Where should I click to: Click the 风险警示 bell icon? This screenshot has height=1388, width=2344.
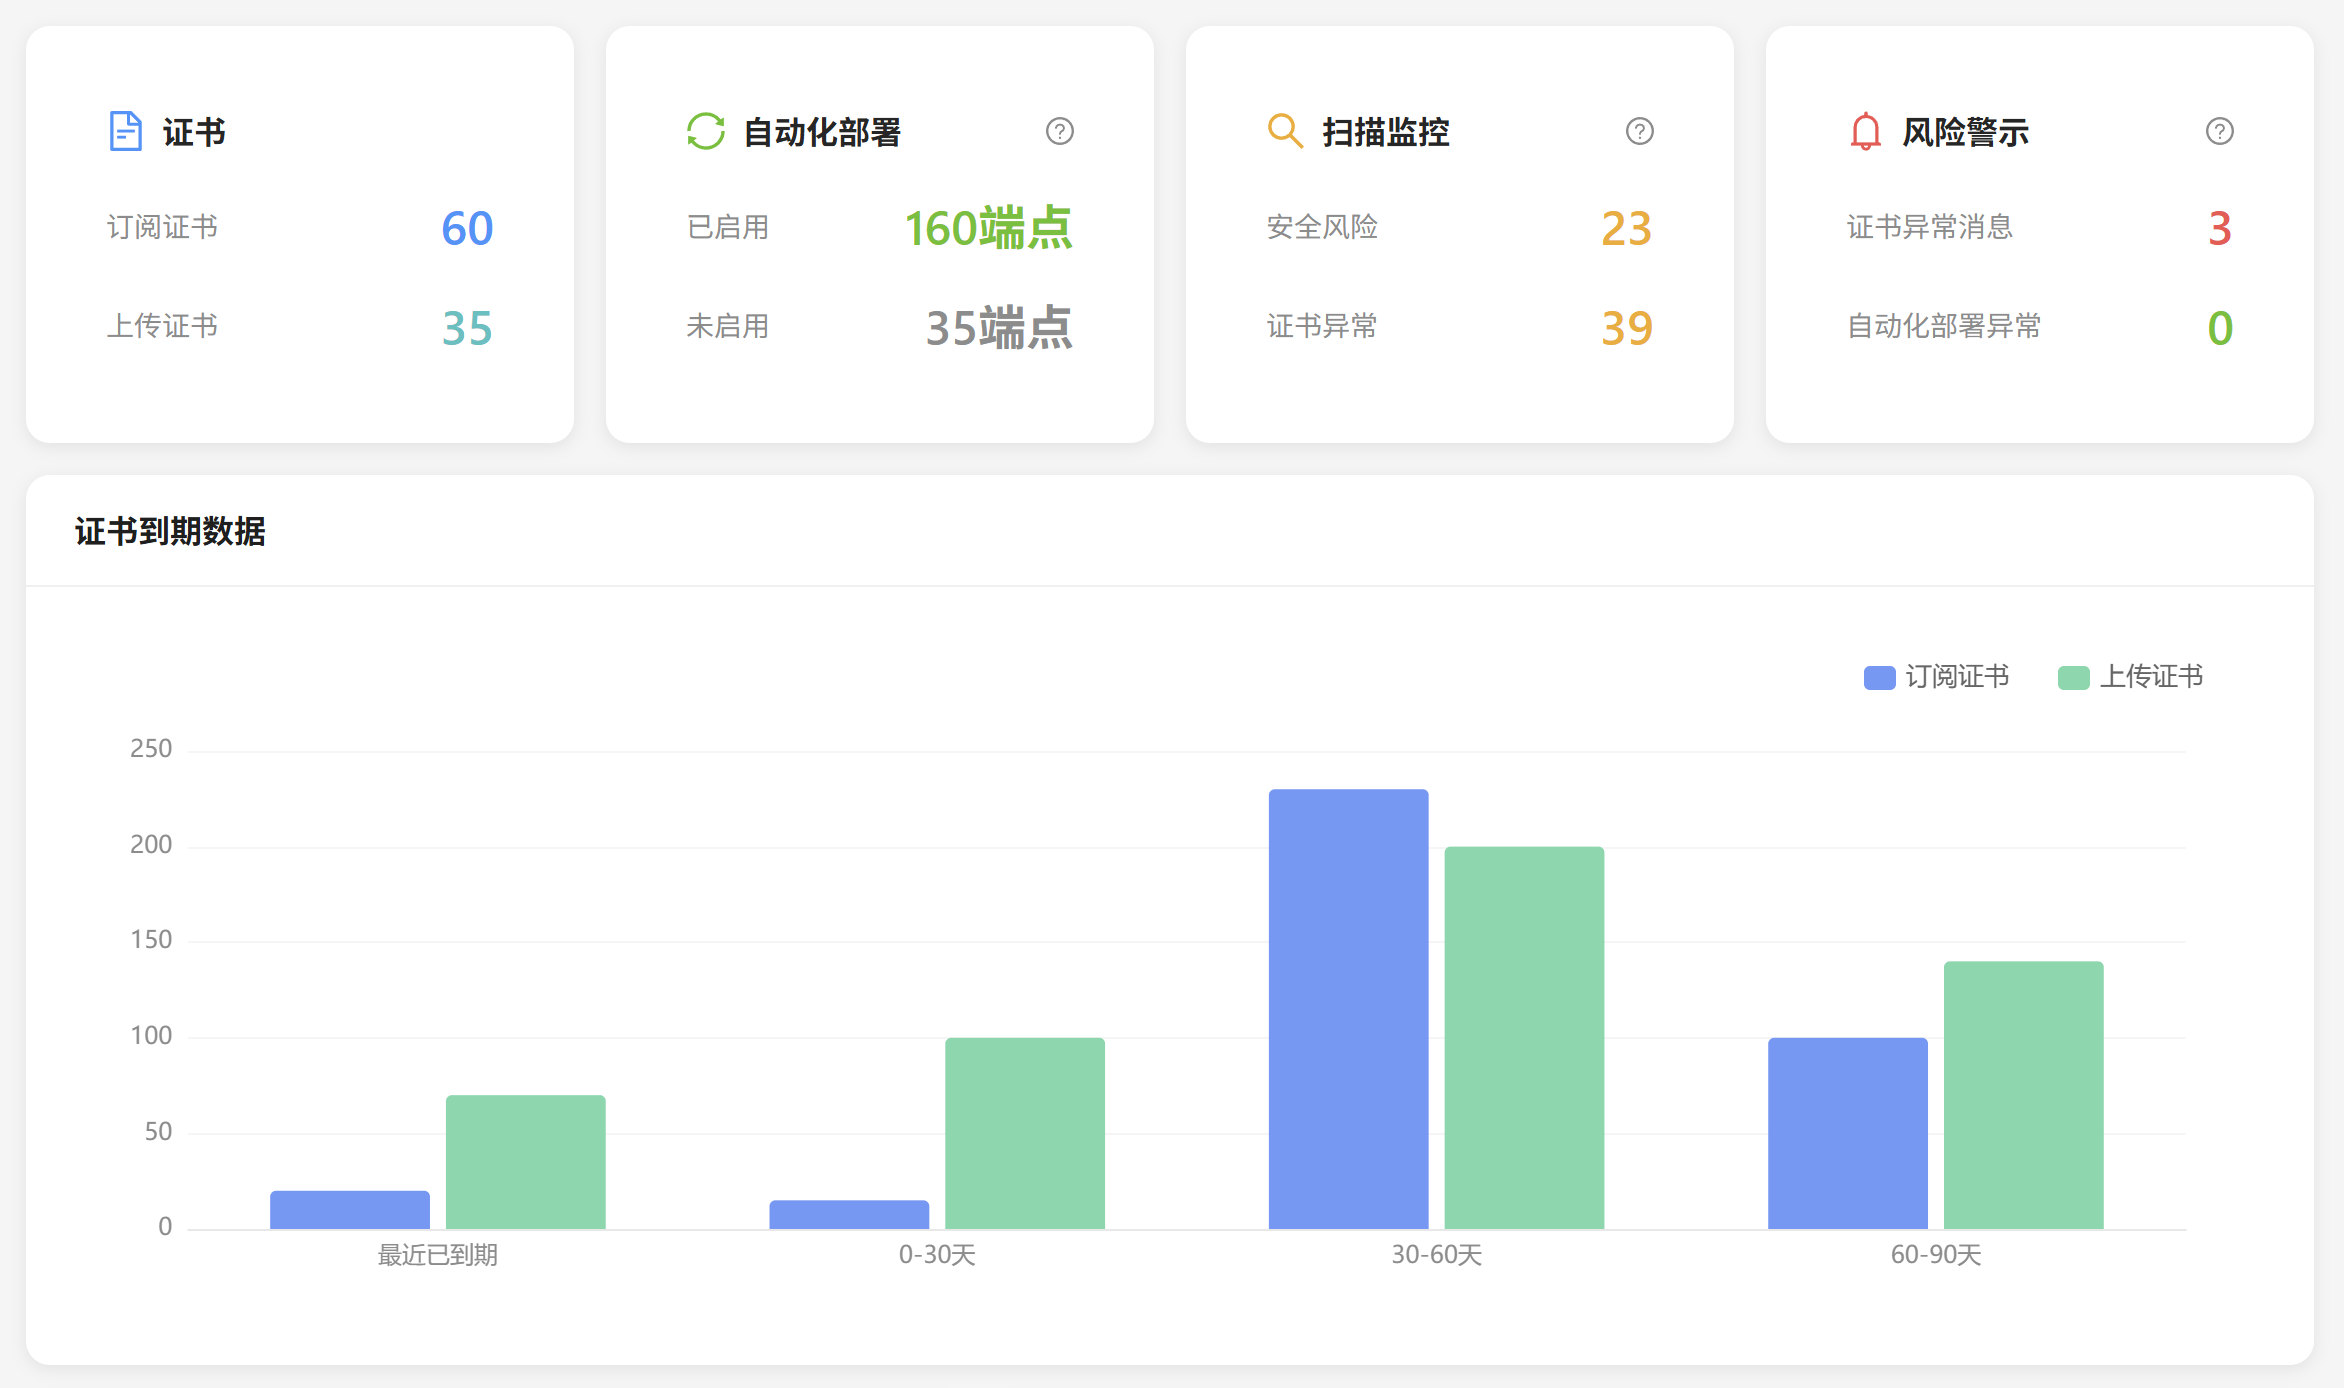point(1865,131)
